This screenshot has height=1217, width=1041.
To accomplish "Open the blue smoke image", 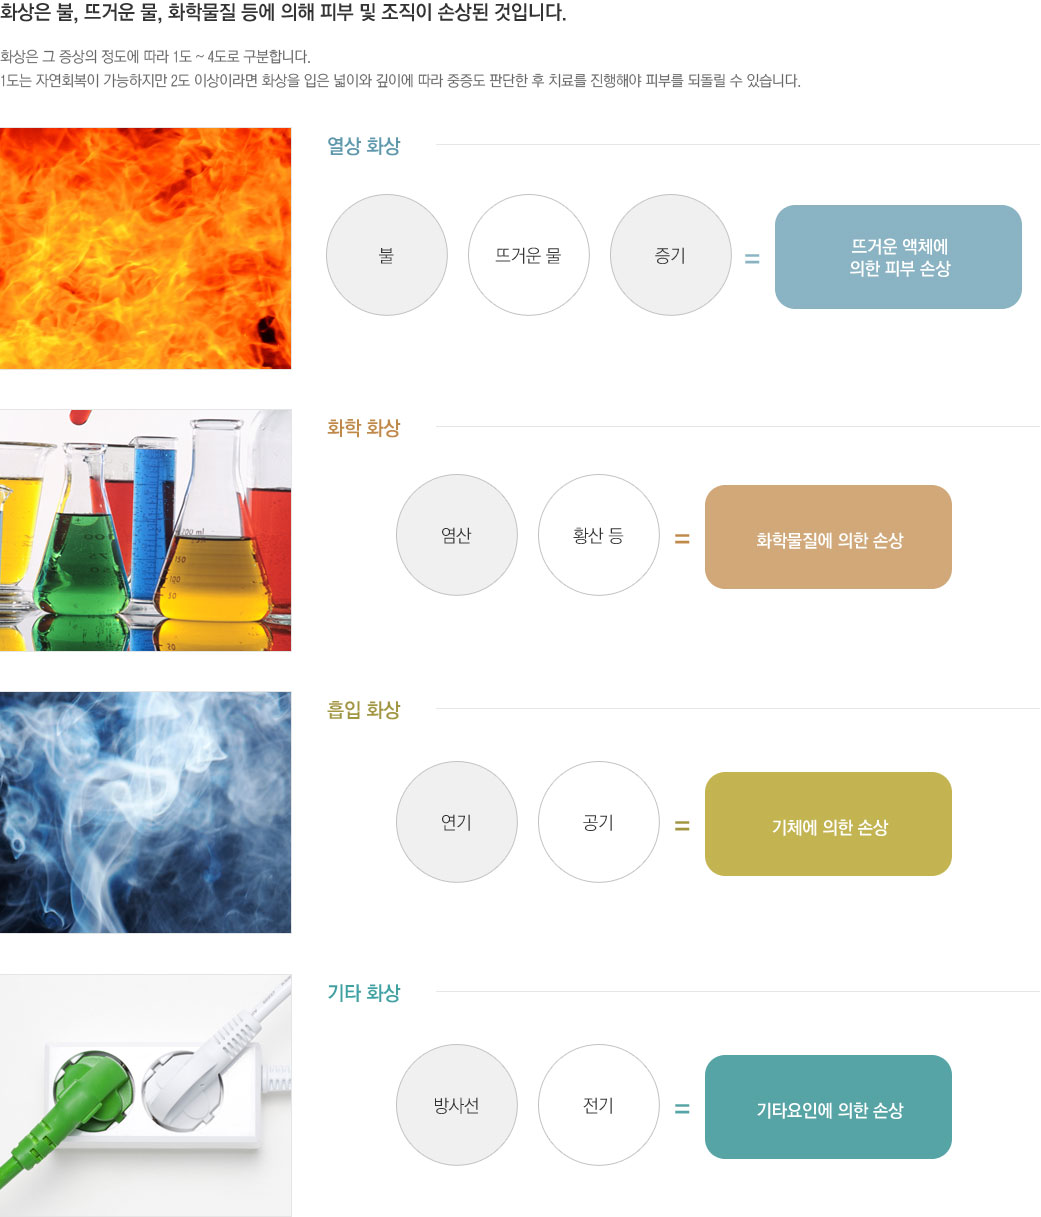I will point(145,812).
